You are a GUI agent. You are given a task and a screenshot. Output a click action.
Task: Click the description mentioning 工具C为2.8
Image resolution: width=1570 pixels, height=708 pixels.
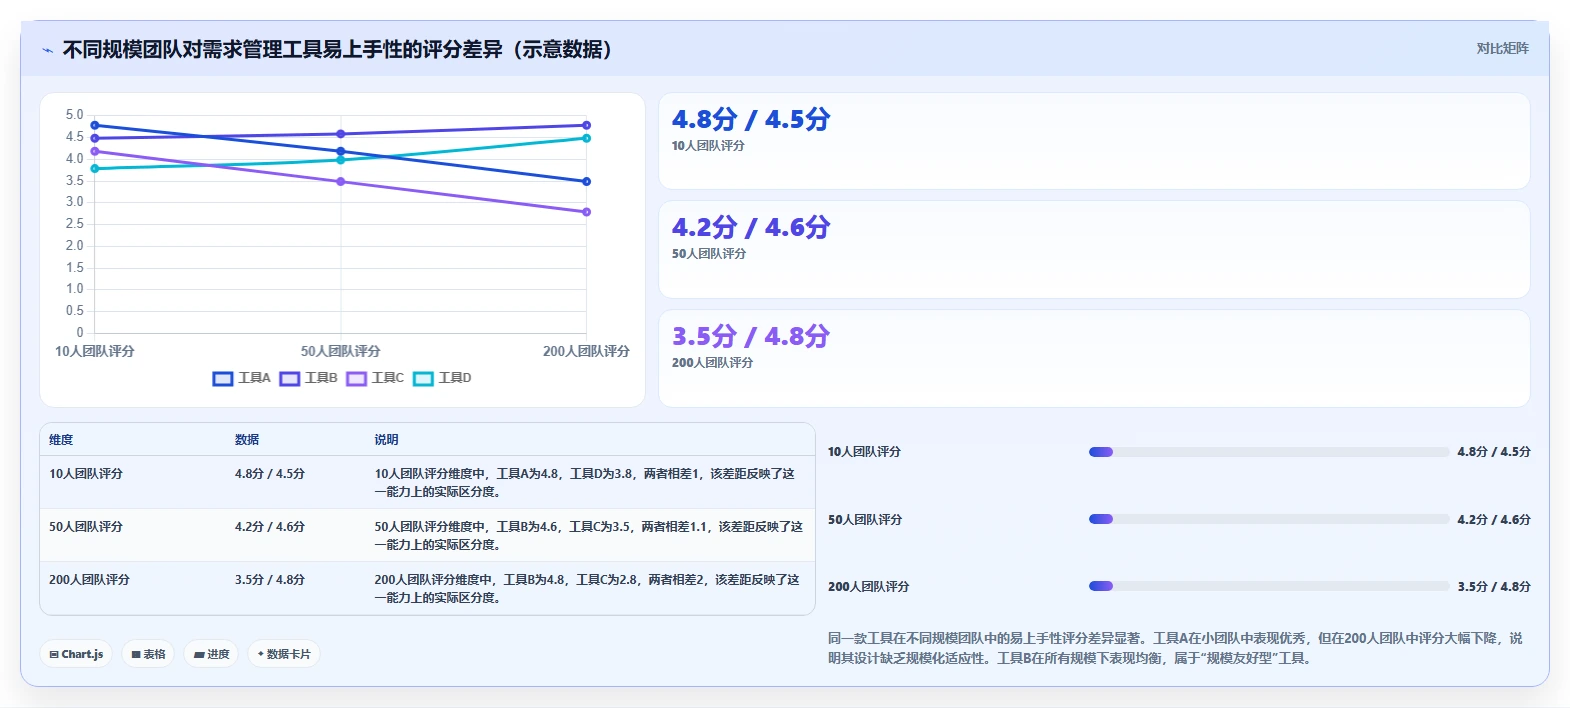588,589
